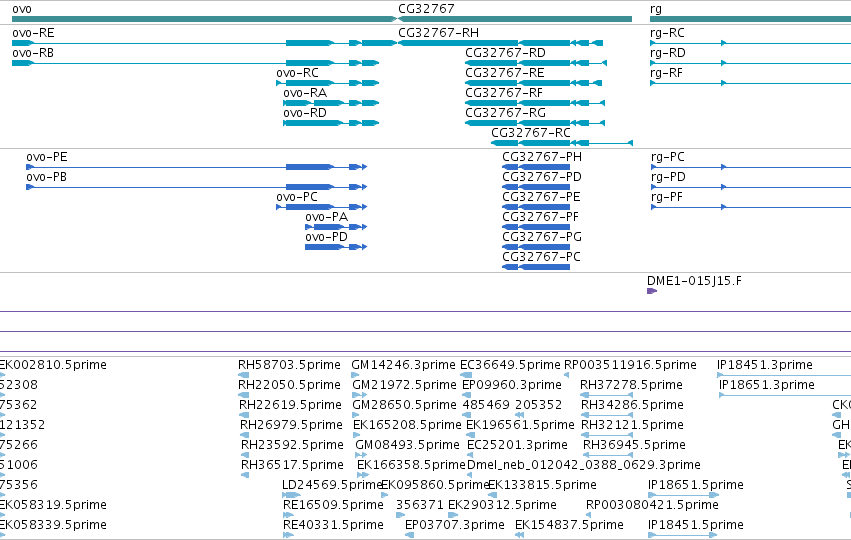Open EST RH34286.5prime
The width and height of the screenshot is (851, 540).
click(x=632, y=405)
